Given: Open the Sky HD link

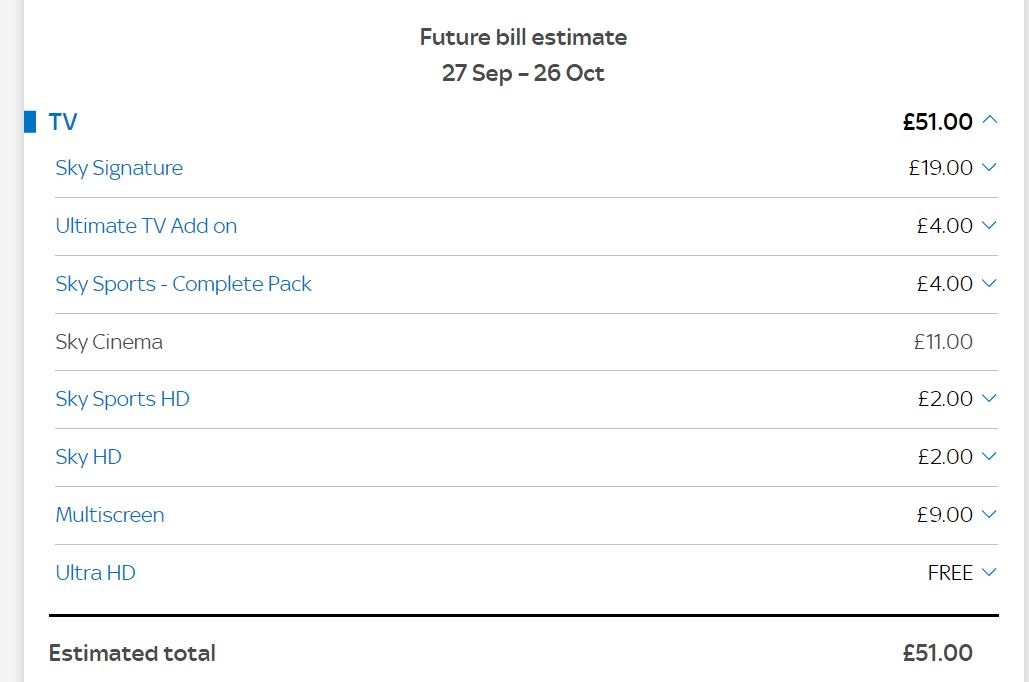Looking at the screenshot, I should [x=89, y=457].
